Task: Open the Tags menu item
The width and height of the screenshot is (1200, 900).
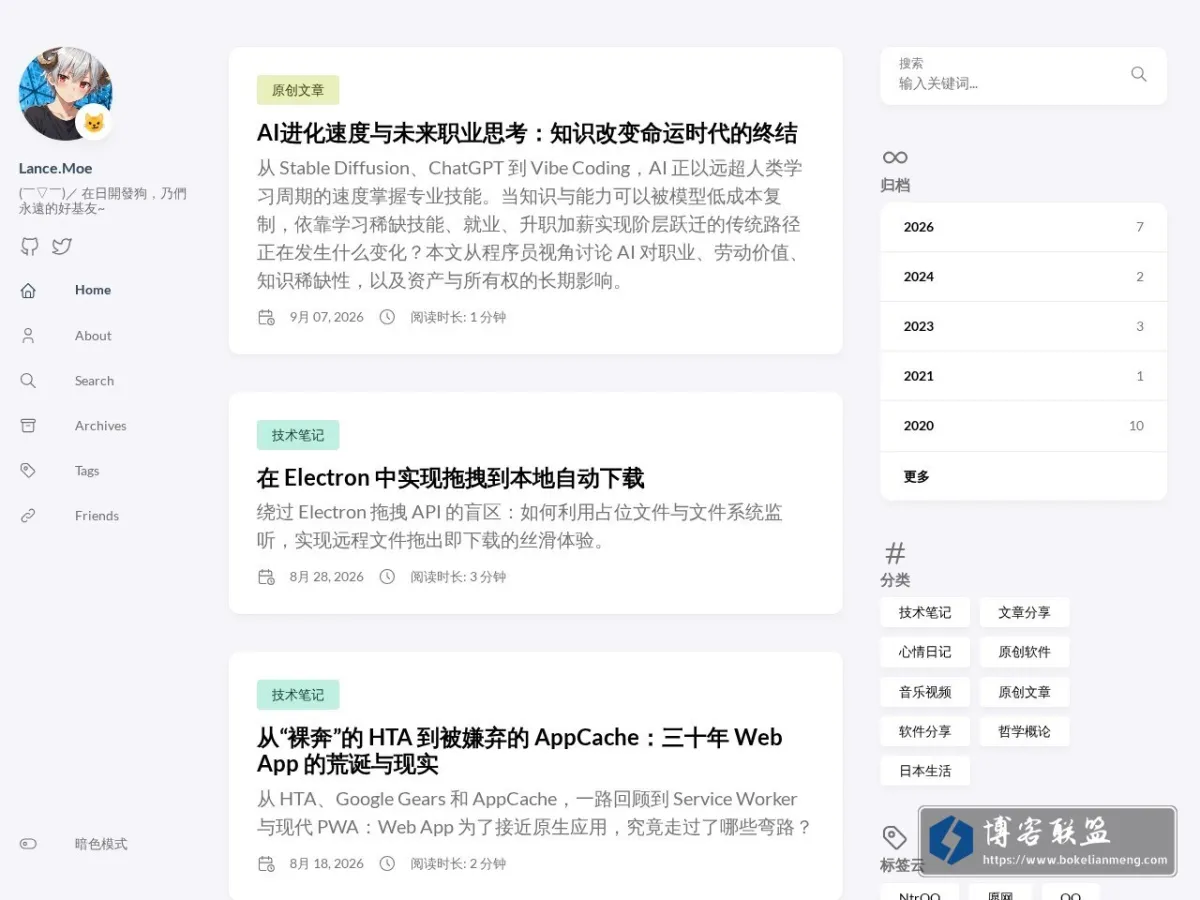Action: [x=87, y=471]
